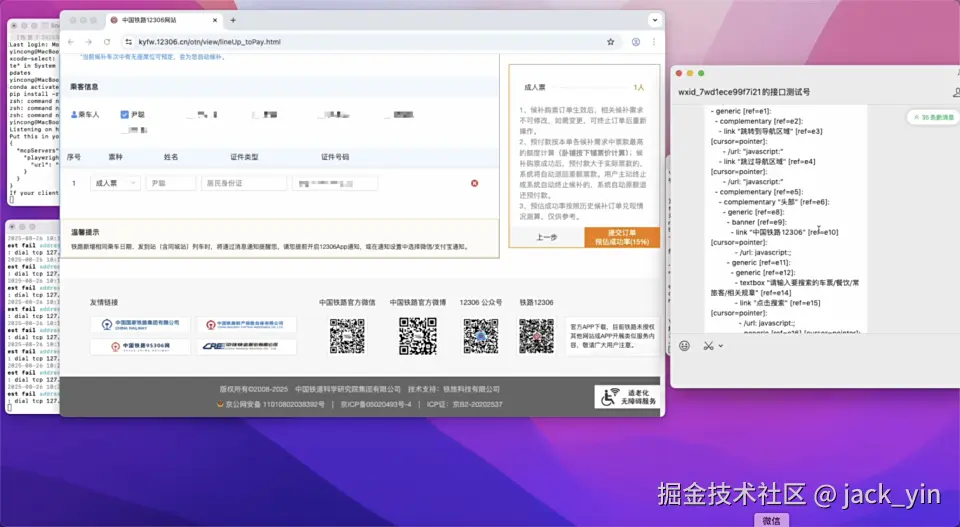The height and width of the screenshot is (527, 960).
Task: Click the blurred 证件号码 number field
Action: pyautogui.click(x=335, y=183)
